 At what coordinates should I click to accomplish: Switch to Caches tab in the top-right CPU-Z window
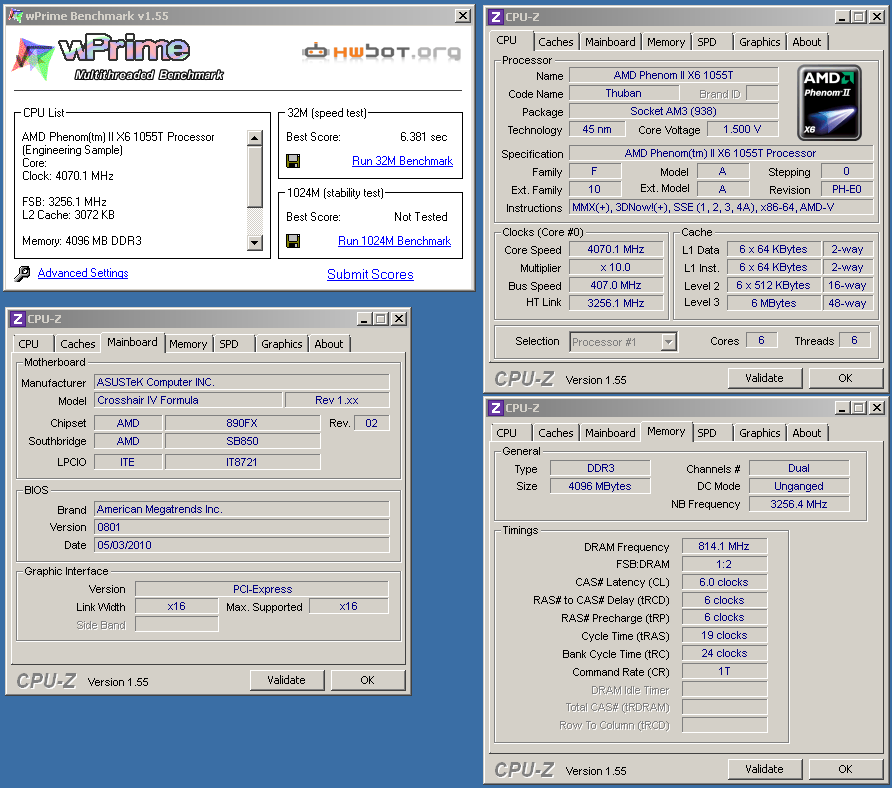[556, 42]
